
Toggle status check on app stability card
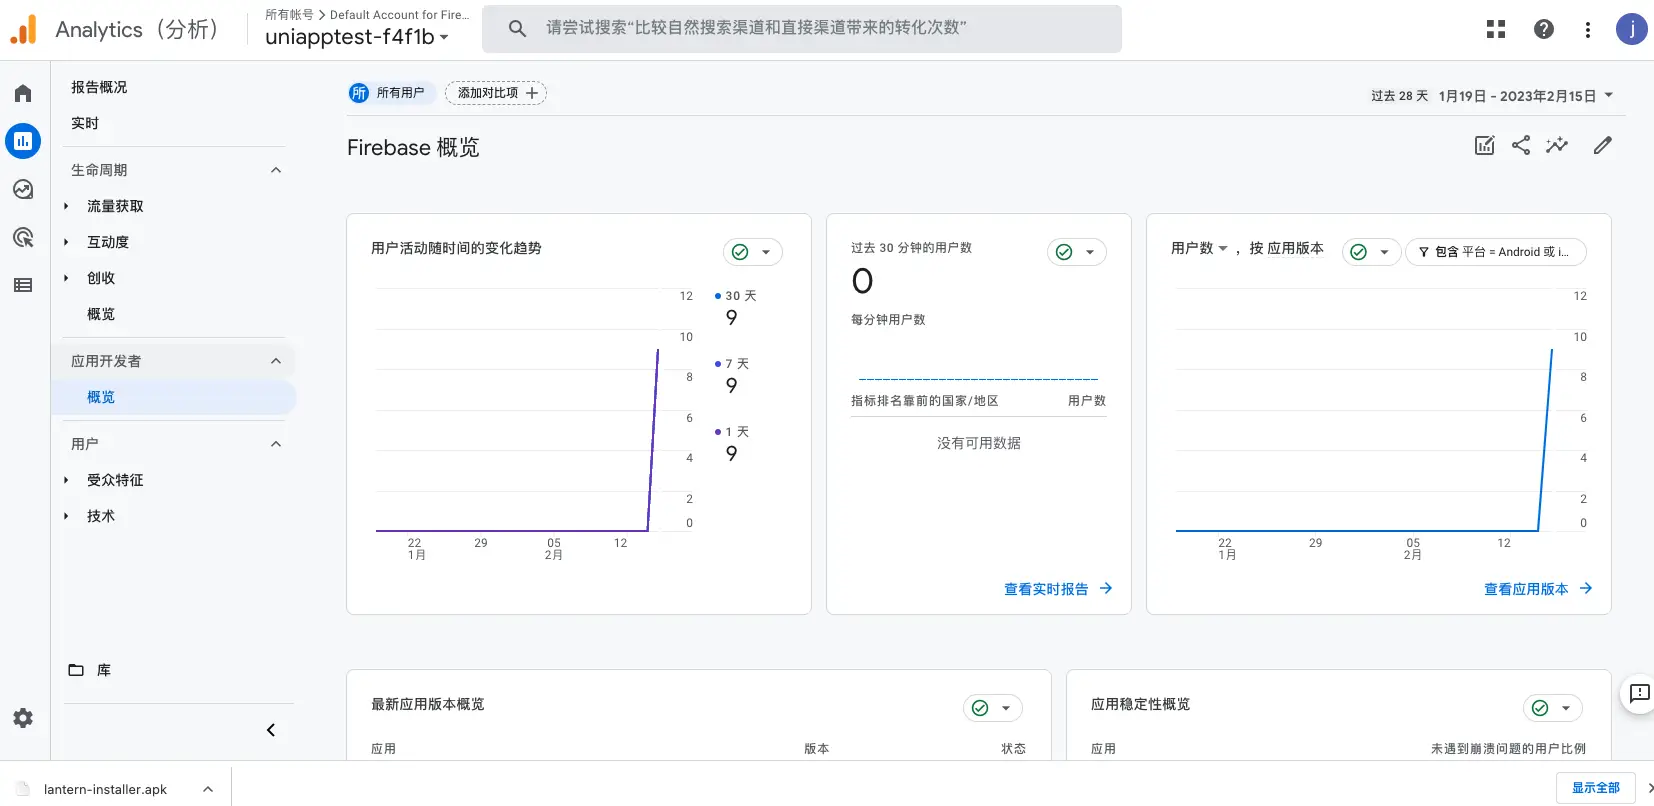[x=1552, y=708]
